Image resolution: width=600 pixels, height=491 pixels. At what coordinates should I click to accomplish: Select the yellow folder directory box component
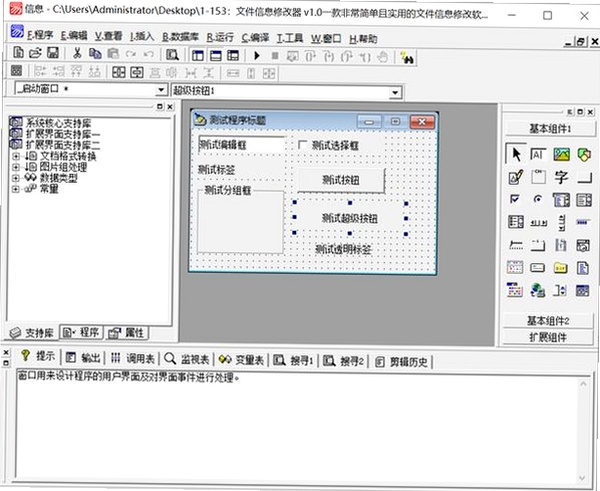[561, 268]
